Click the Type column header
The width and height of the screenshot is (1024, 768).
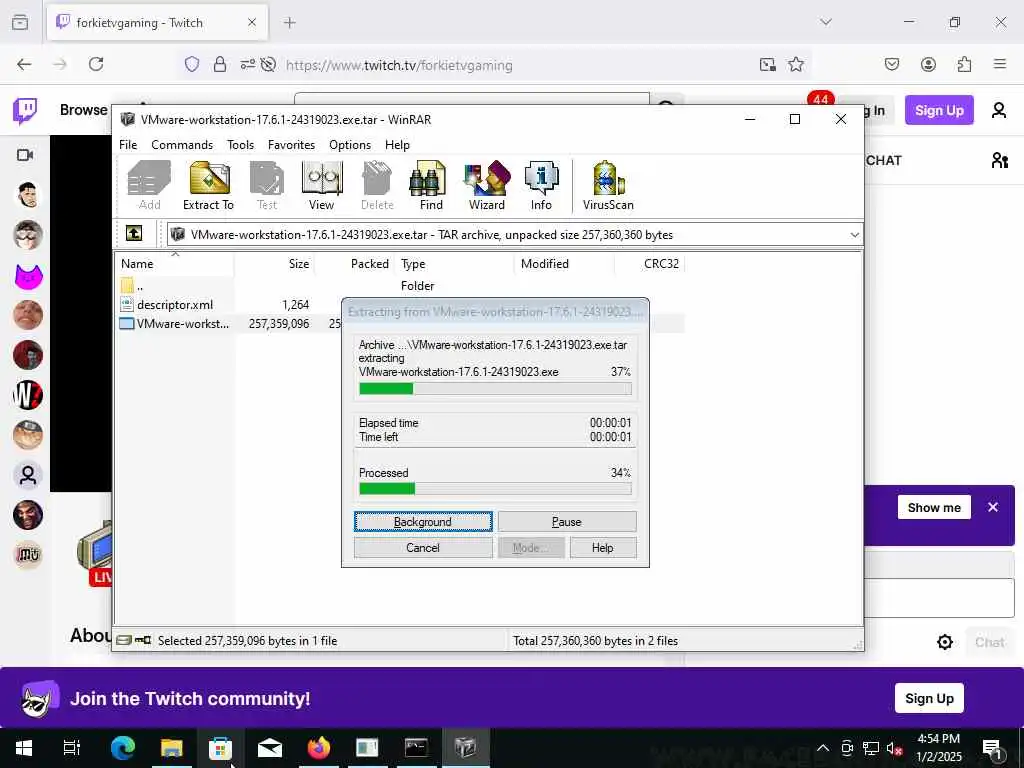(x=455, y=264)
